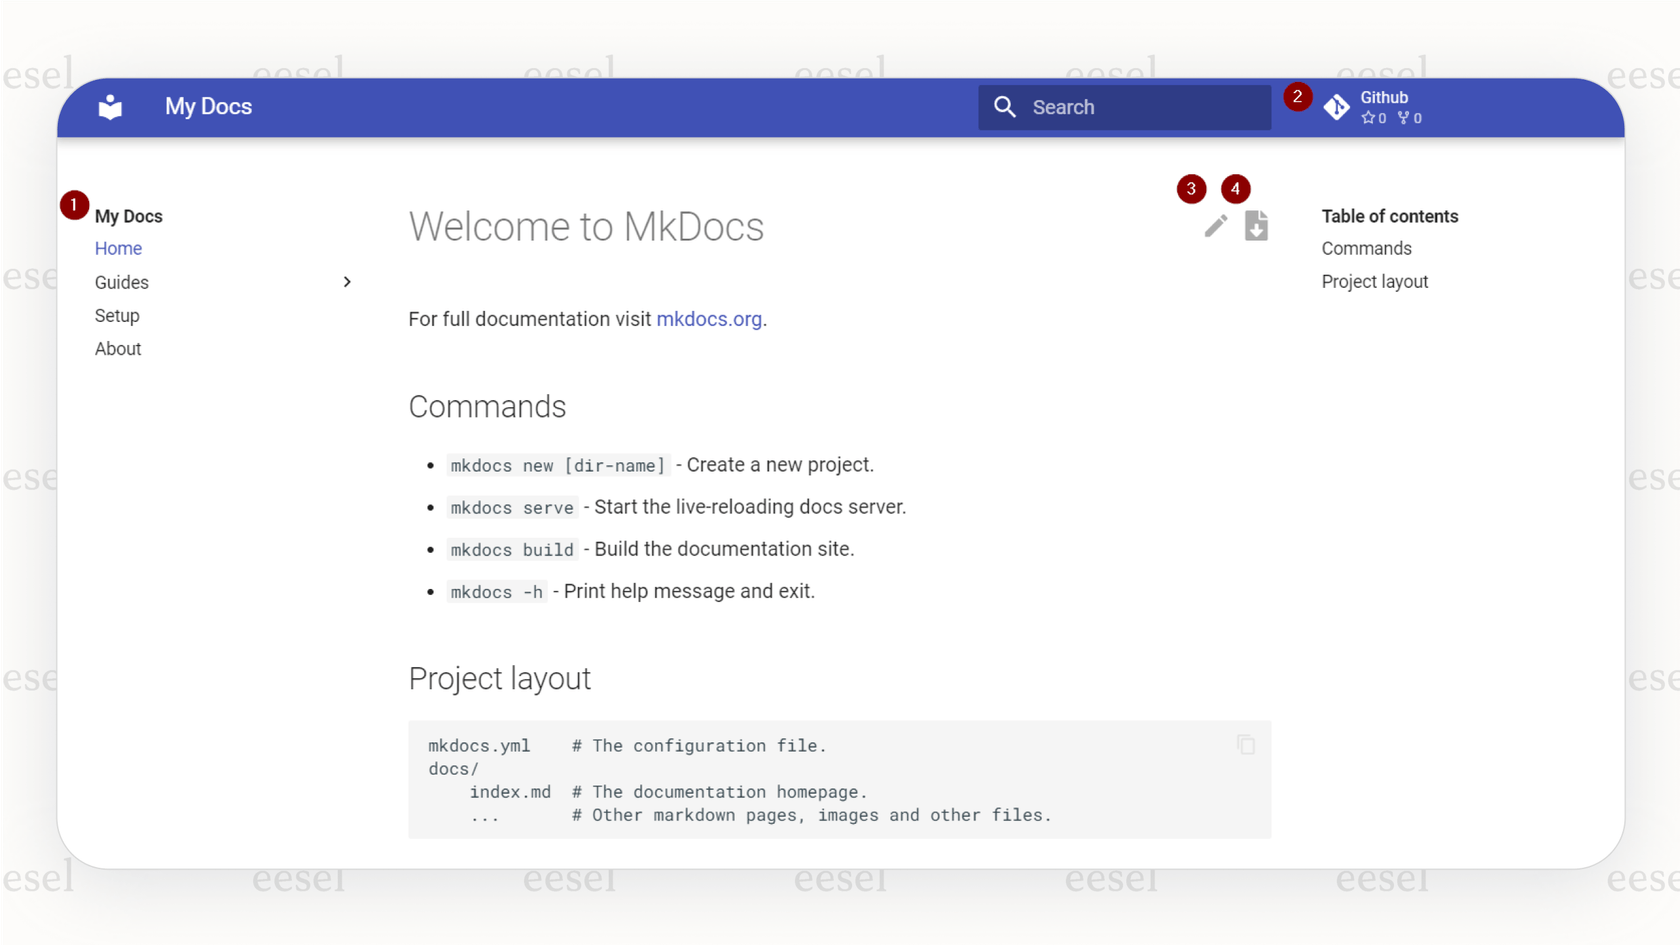
Task: Copy the project layout code block
Action: [1246, 745]
